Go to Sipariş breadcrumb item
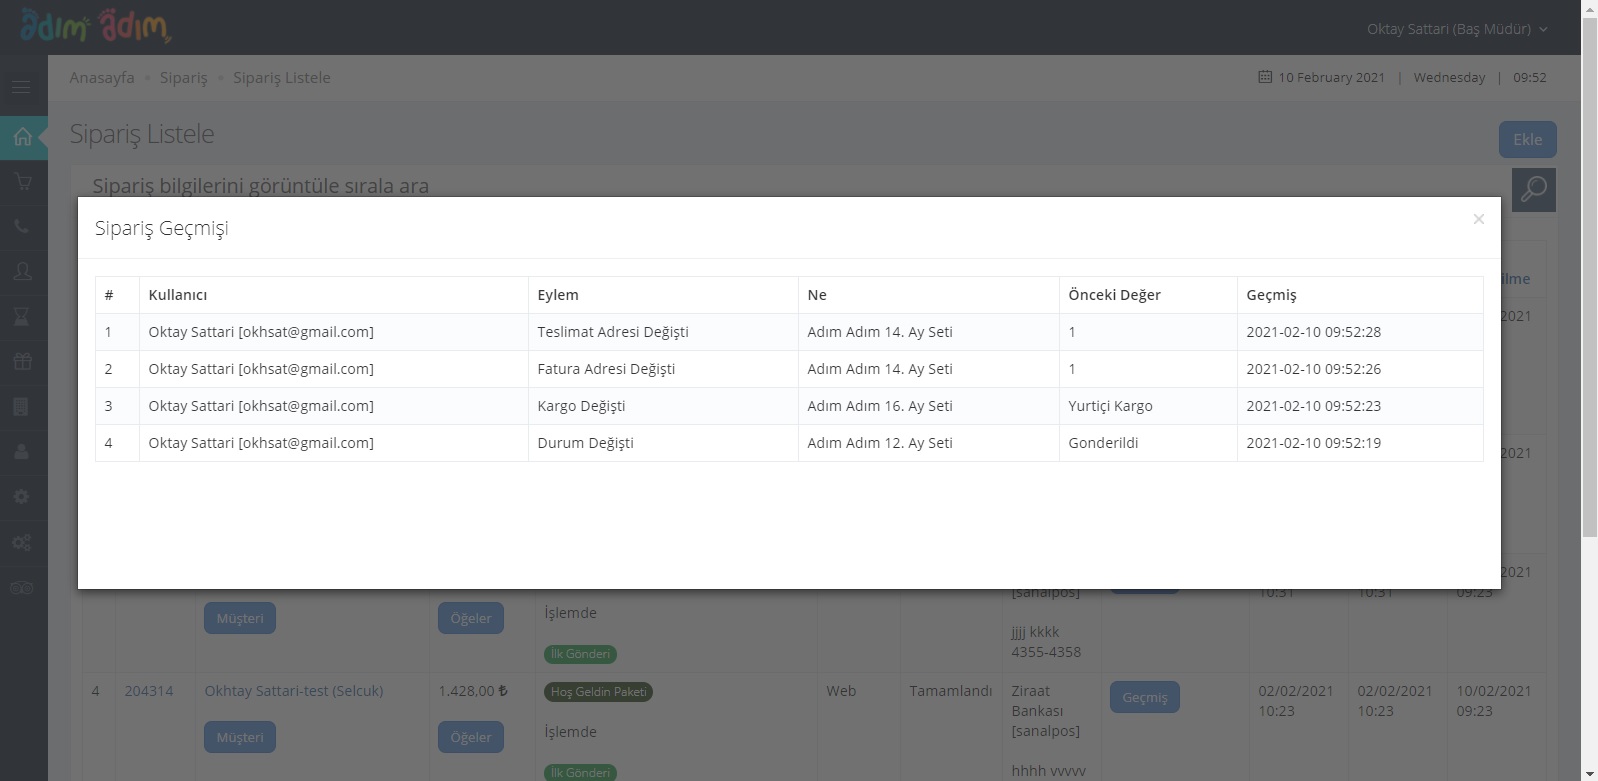 click(183, 78)
